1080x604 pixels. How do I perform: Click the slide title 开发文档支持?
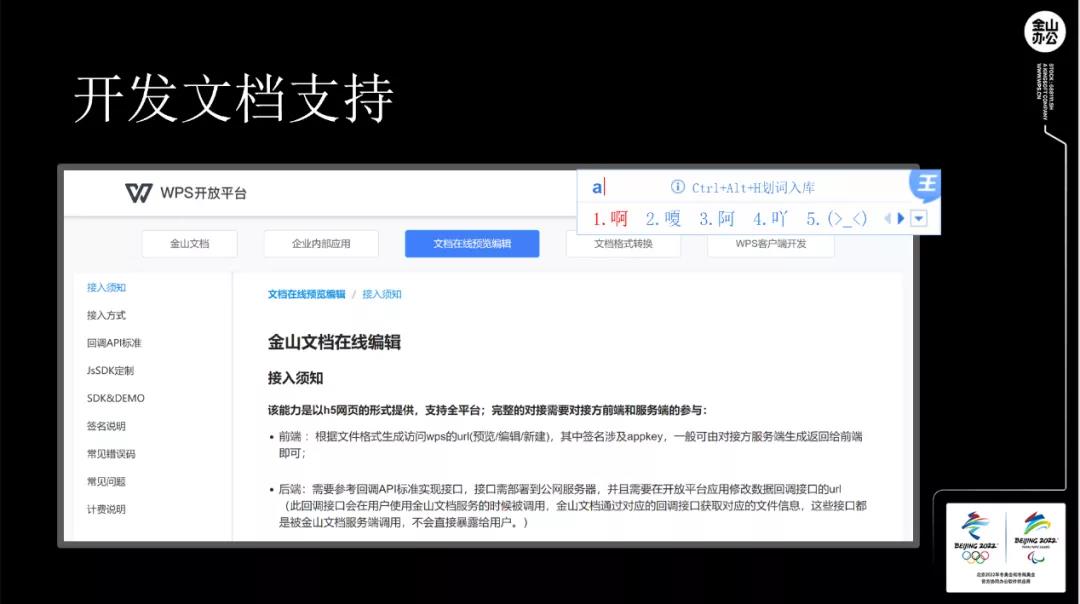pyautogui.click(x=233, y=99)
